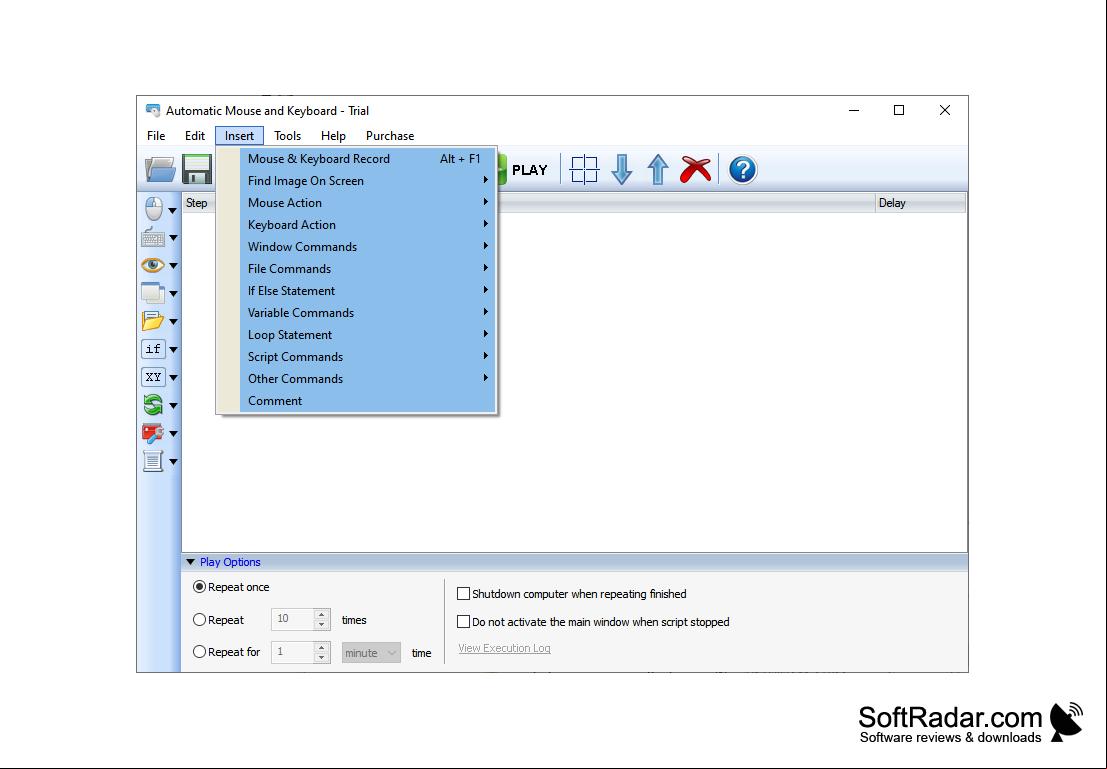The width and height of the screenshot is (1107, 769).
Task: Open the Purchase menu
Action: [x=390, y=136]
